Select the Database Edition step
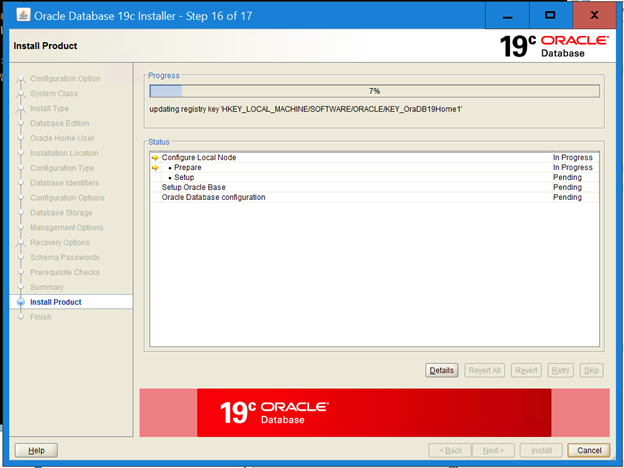Viewport: 624px width, 468px height. click(x=60, y=123)
